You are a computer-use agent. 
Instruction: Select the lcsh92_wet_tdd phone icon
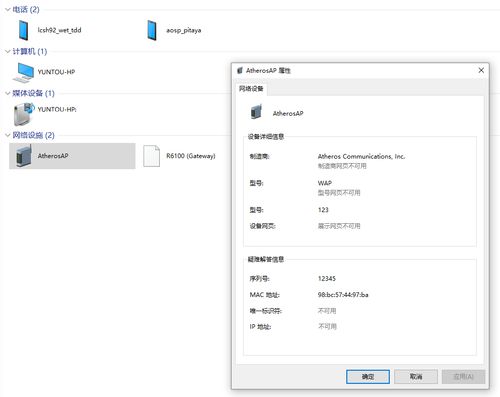(x=23, y=30)
